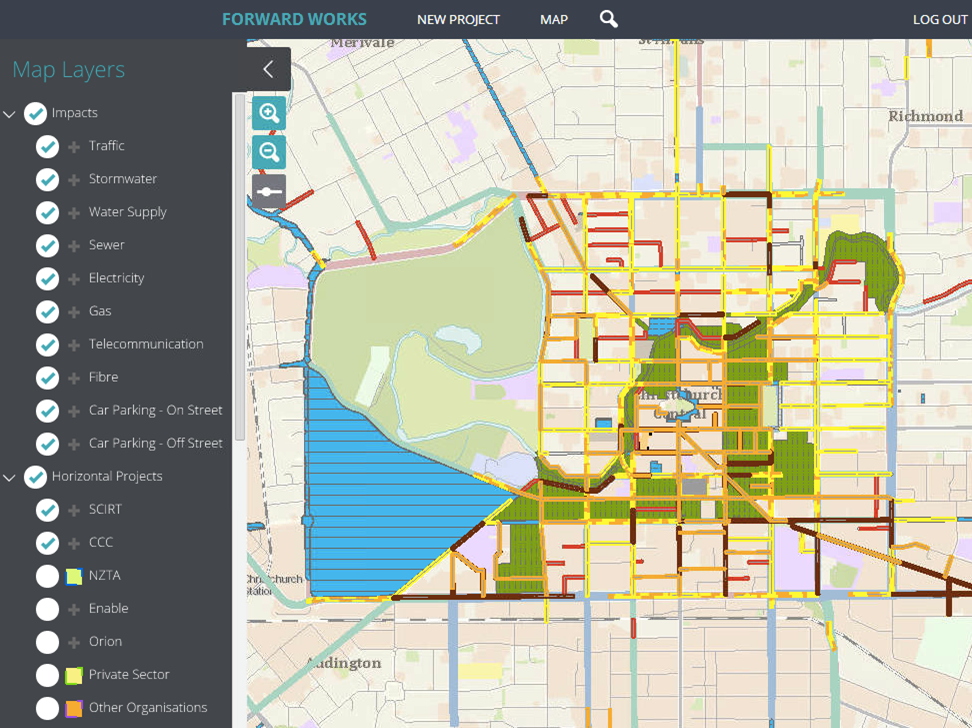
Task: Go to FORWARD WORKS home
Action: tap(294, 19)
